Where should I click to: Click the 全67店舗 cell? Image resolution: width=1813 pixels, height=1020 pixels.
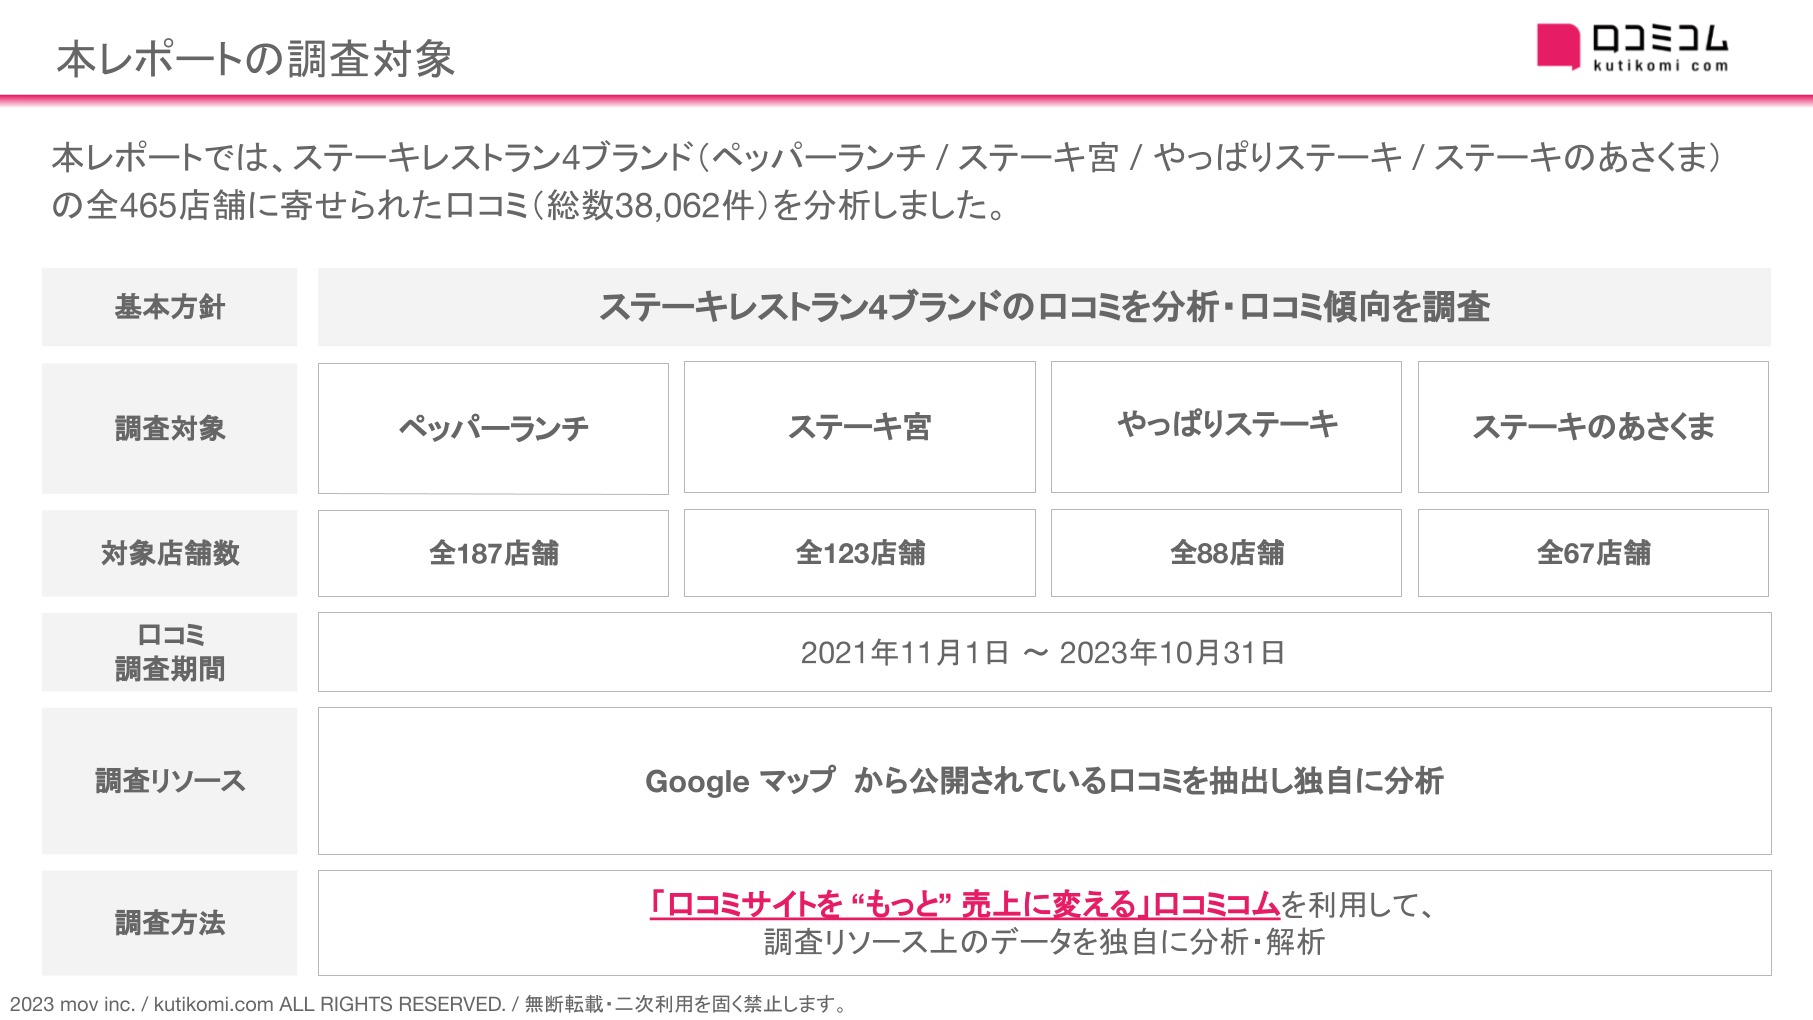1593,553
